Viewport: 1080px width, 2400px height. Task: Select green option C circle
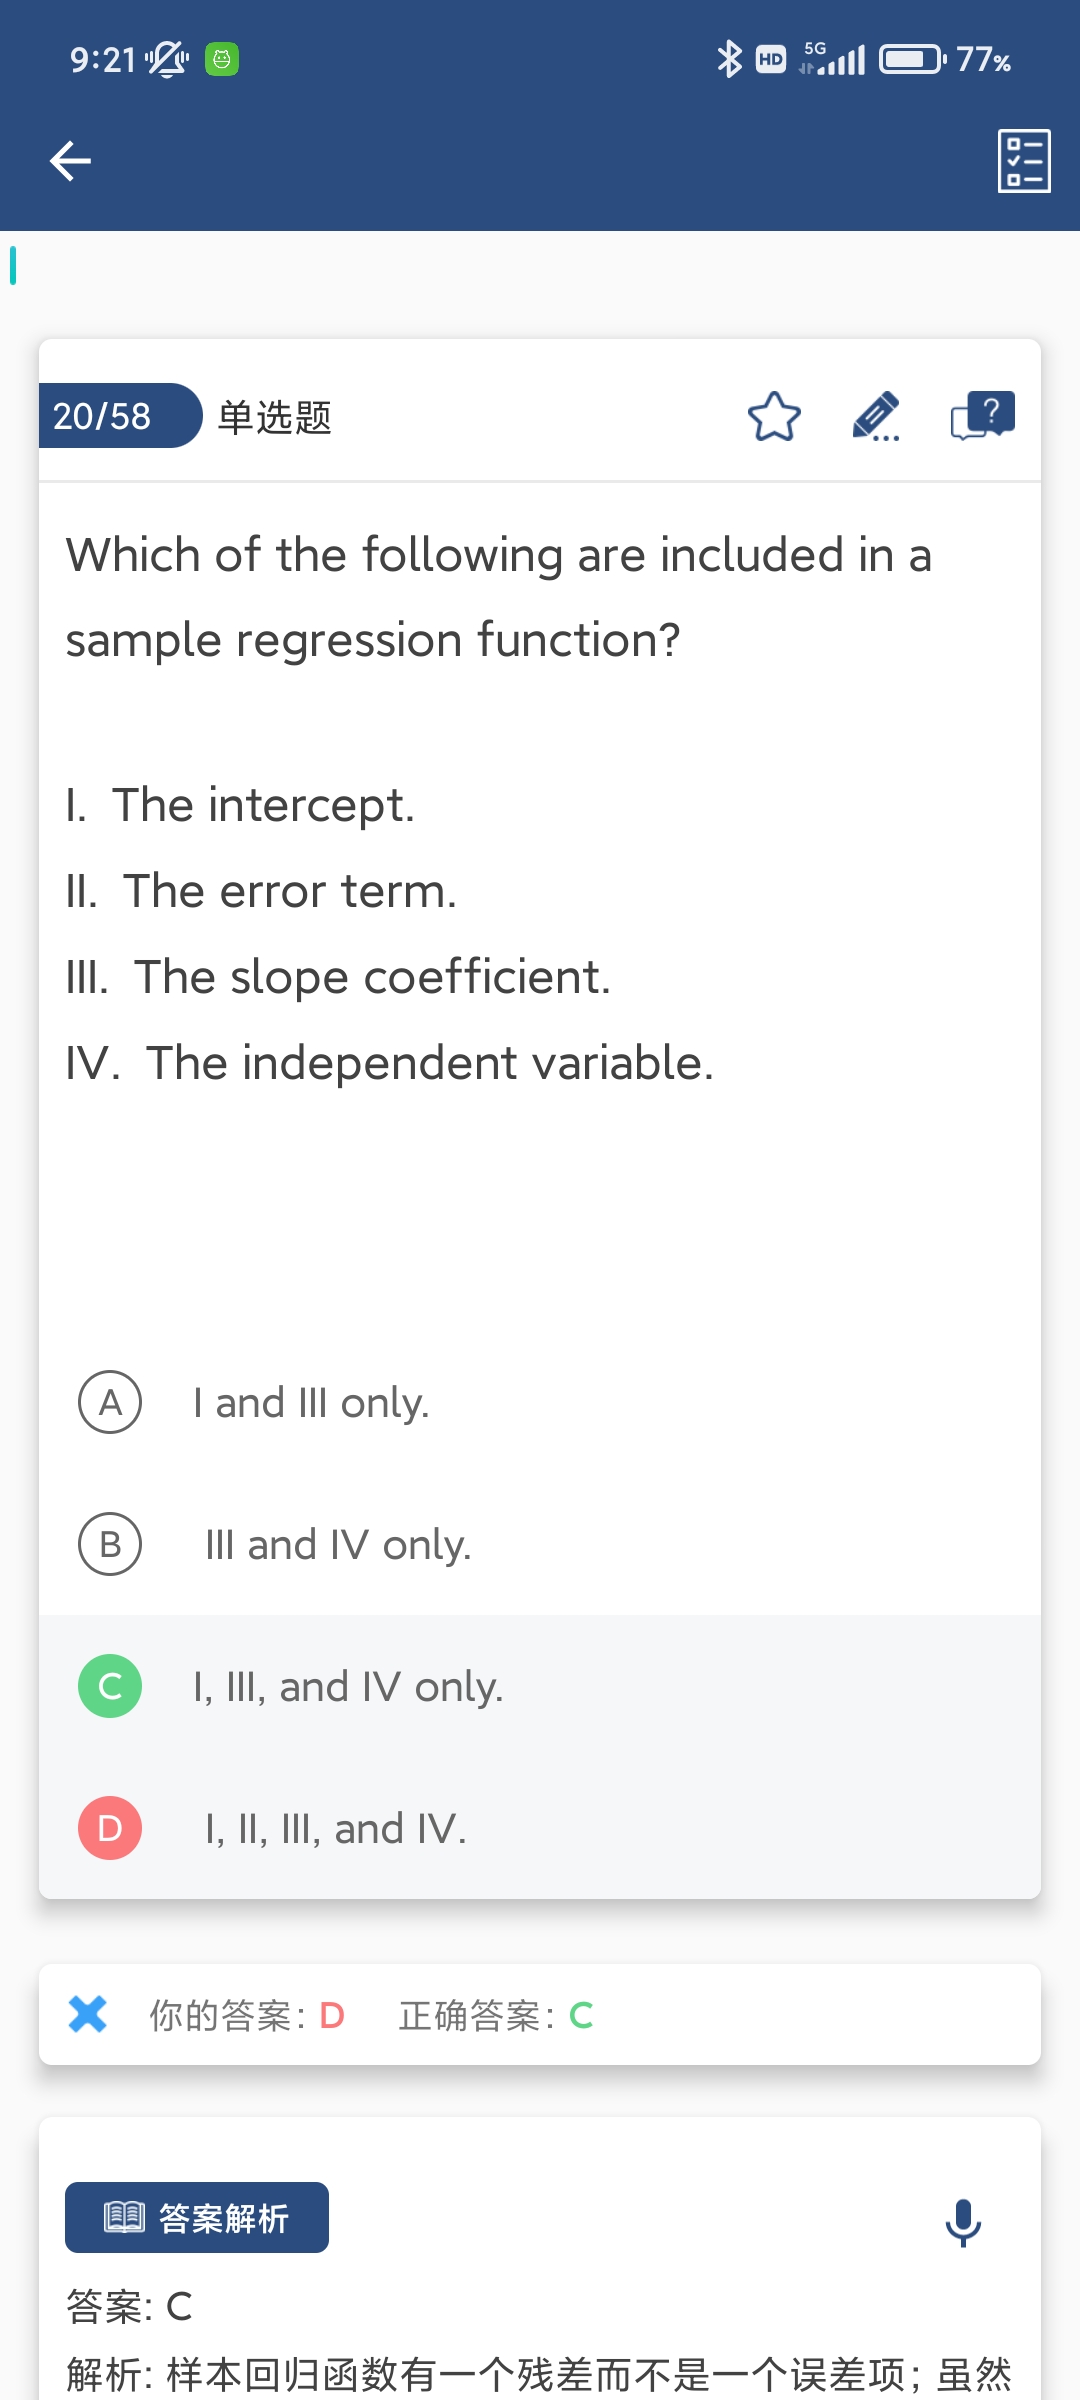click(x=110, y=1686)
